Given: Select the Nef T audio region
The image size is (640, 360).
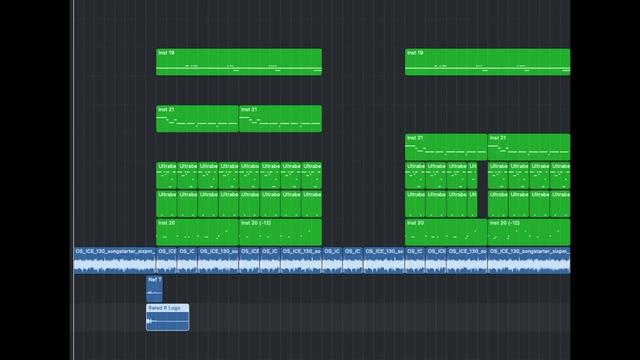Looking at the screenshot, I should pyautogui.click(x=154, y=289).
